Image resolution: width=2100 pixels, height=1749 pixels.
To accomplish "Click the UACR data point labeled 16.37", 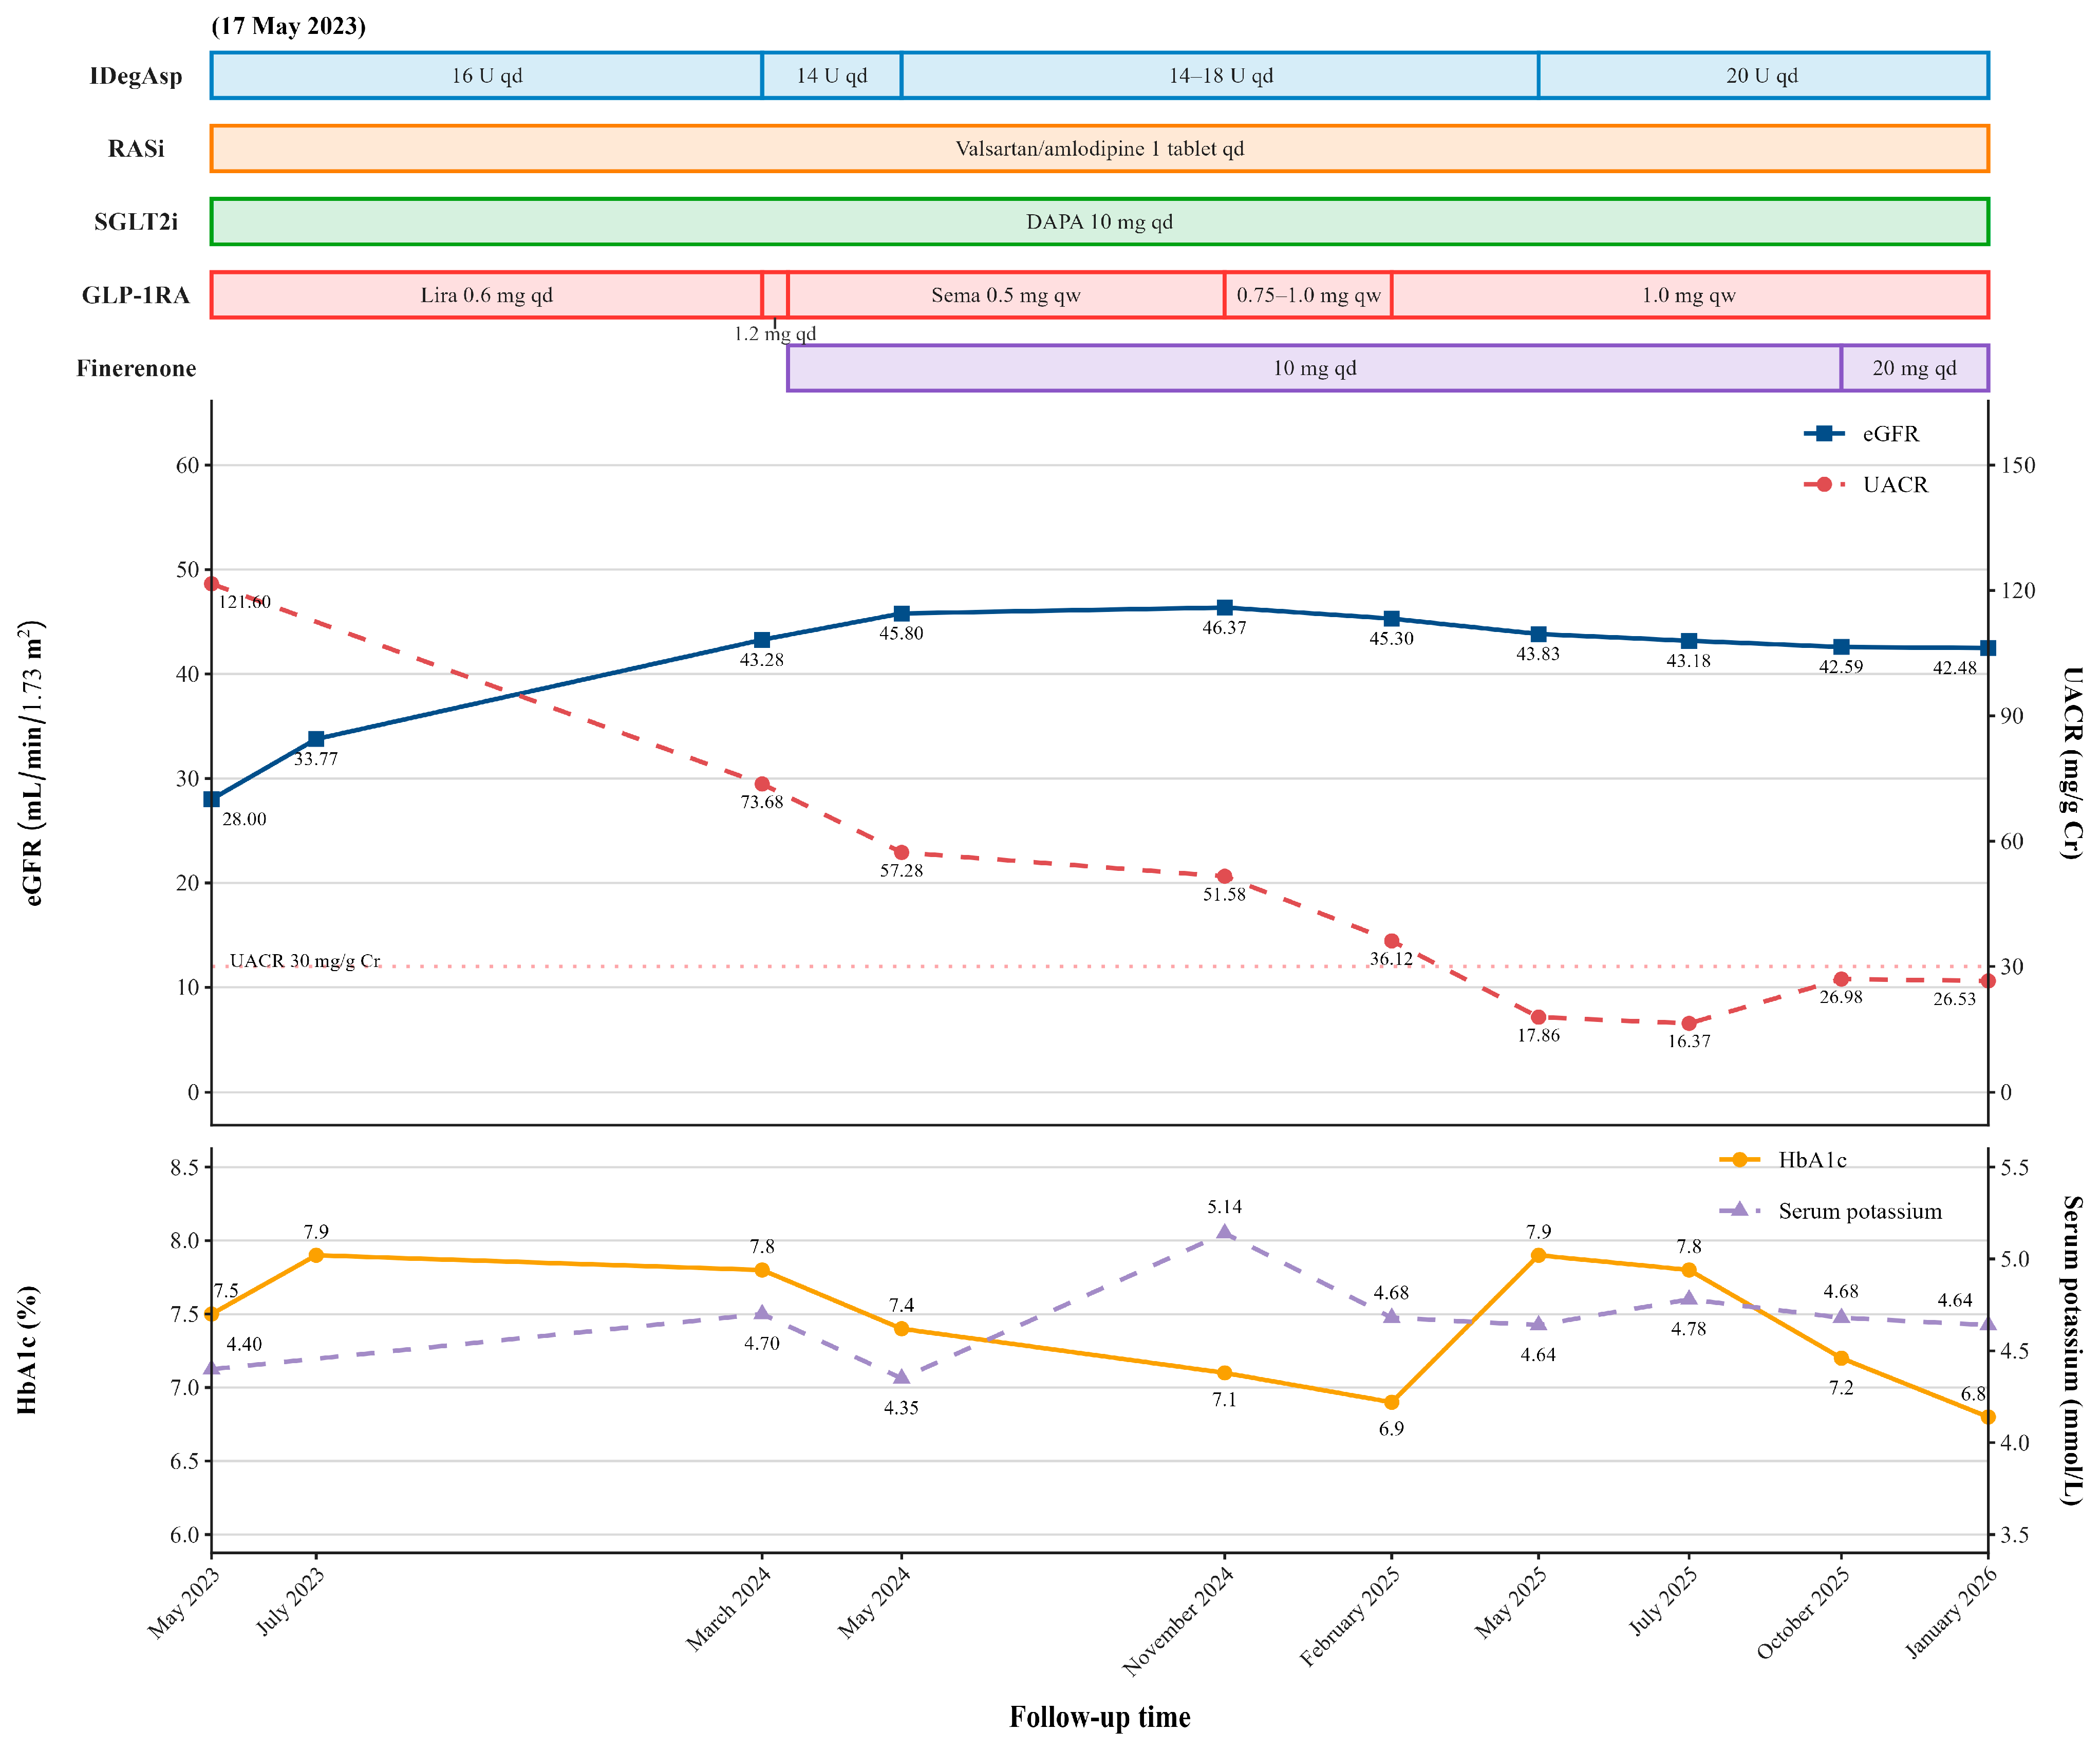I will pyautogui.click(x=1689, y=1023).
